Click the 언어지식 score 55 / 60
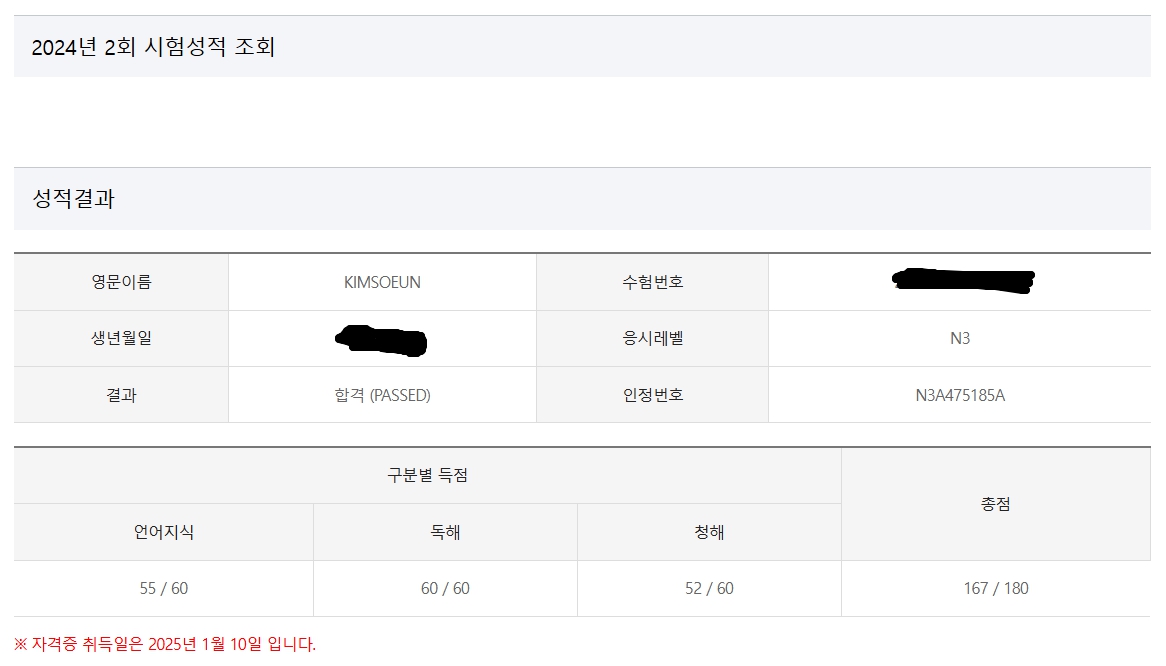This screenshot has height=666, width=1166. tap(164, 588)
